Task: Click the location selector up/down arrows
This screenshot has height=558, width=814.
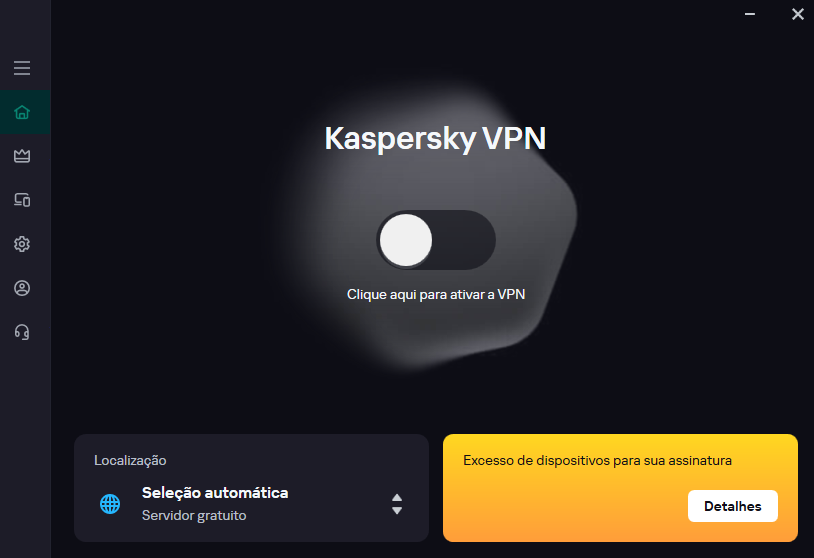Action: (397, 504)
